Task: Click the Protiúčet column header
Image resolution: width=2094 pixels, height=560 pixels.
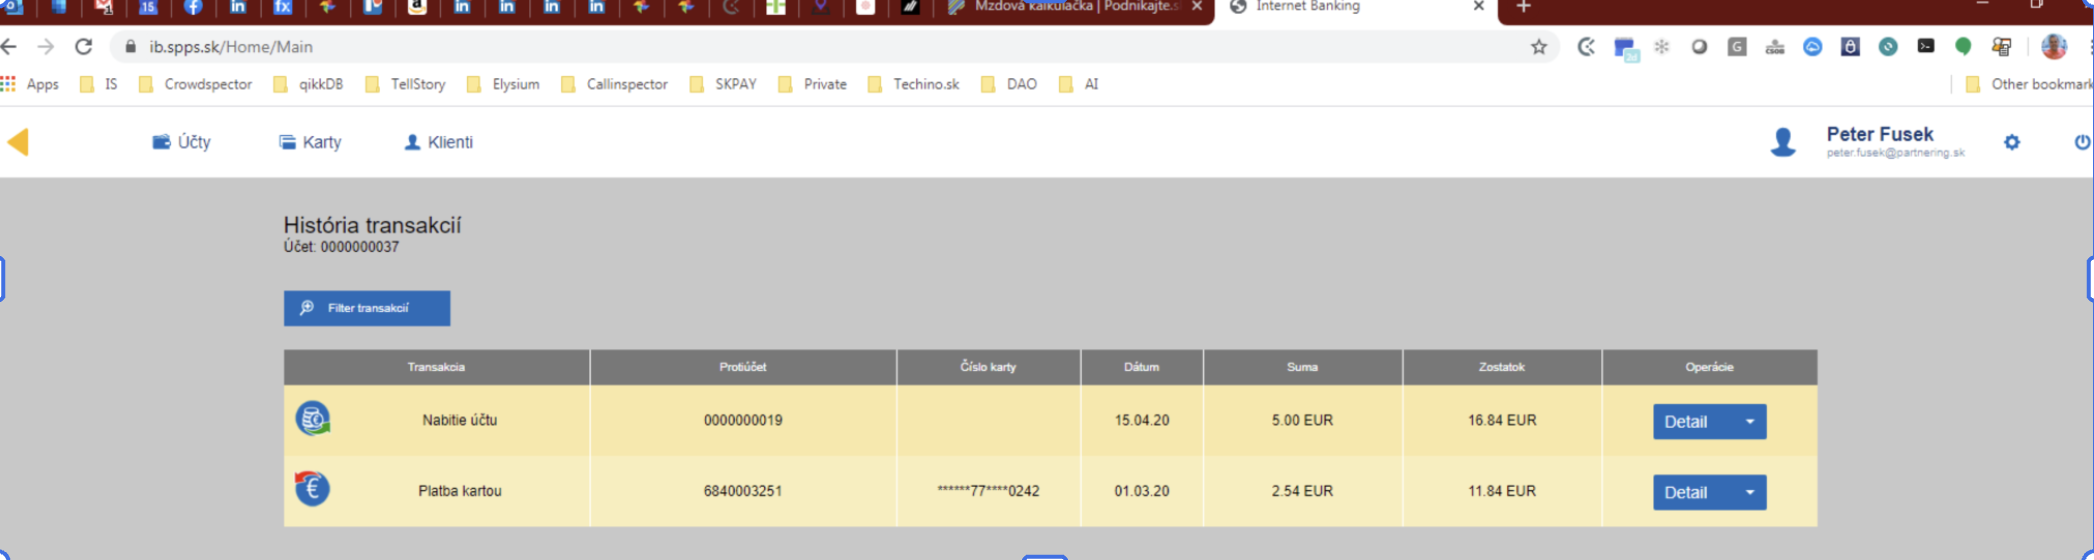Action: tap(743, 367)
